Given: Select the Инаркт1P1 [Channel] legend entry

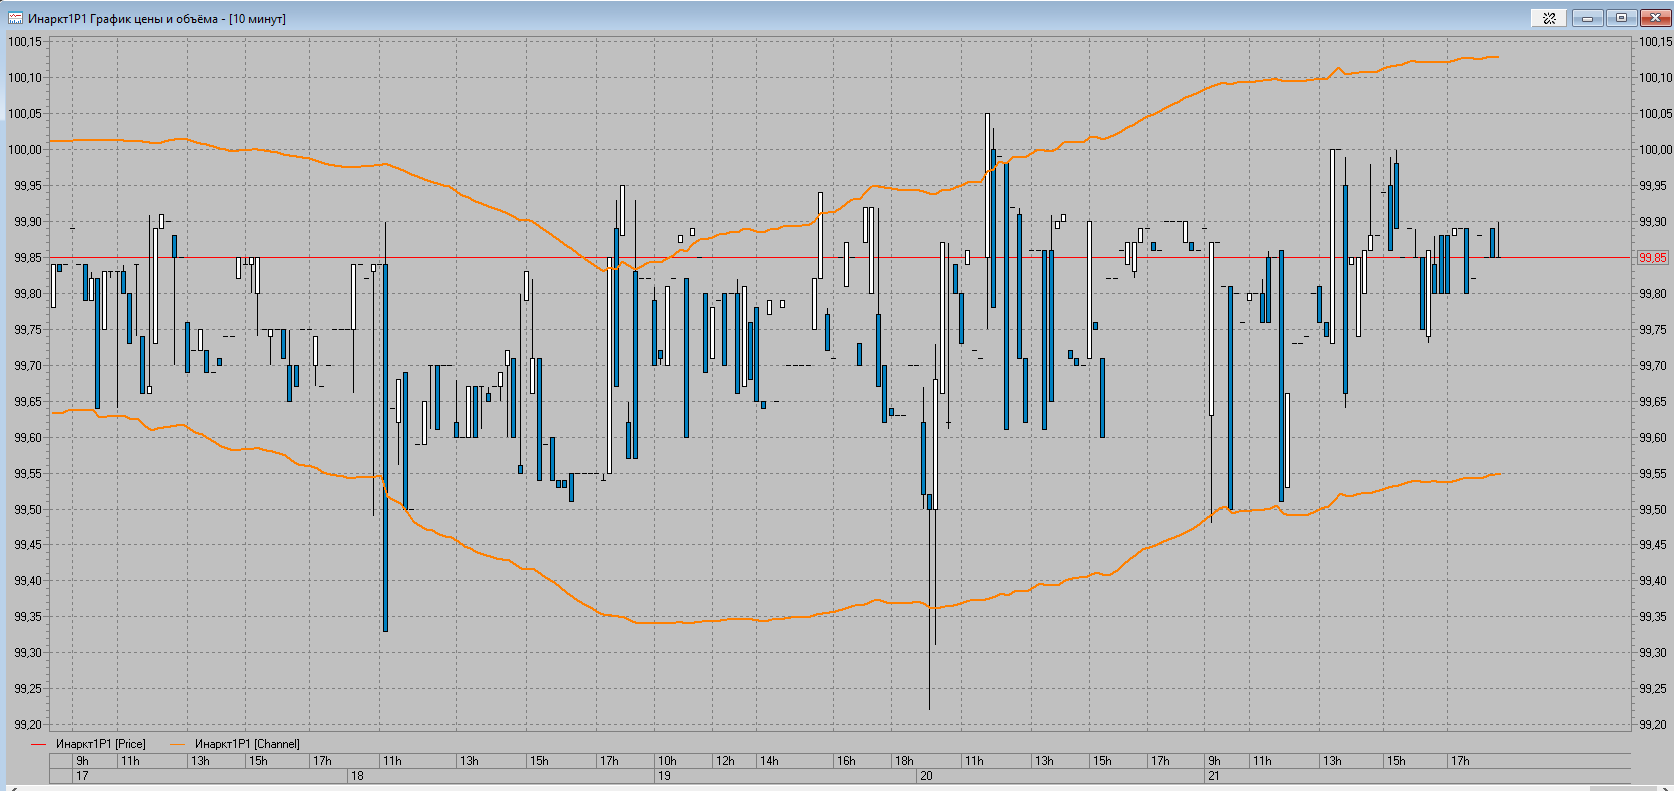Looking at the screenshot, I should [x=247, y=744].
